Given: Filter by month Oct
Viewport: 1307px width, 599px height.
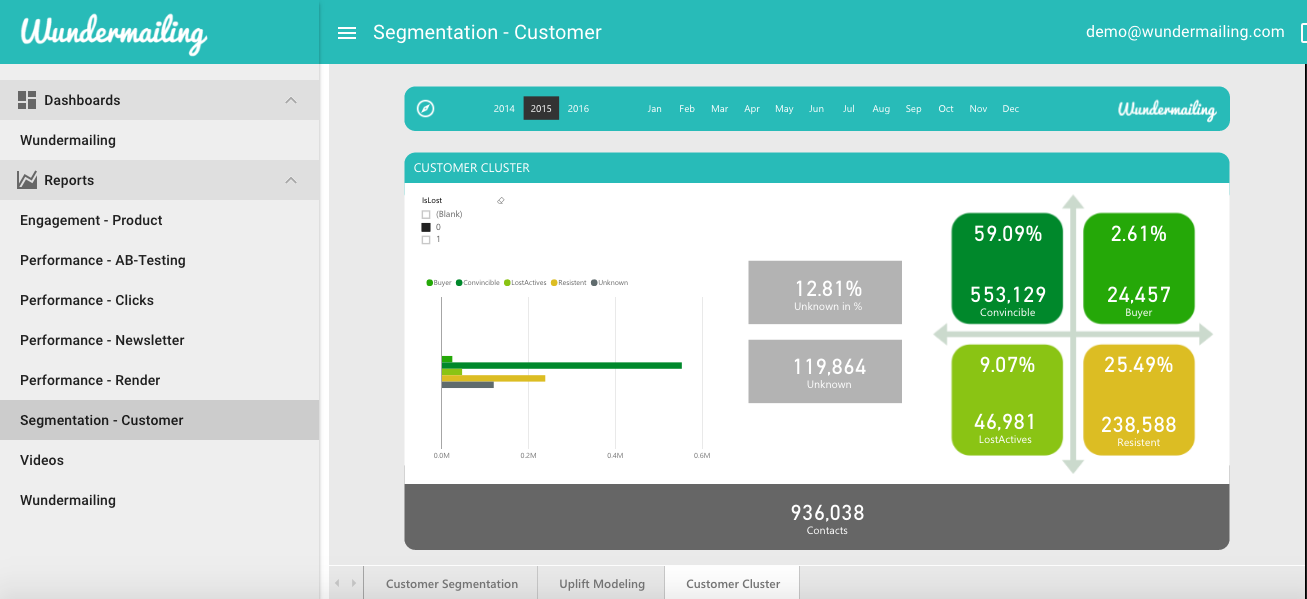Looking at the screenshot, I should 946,109.
